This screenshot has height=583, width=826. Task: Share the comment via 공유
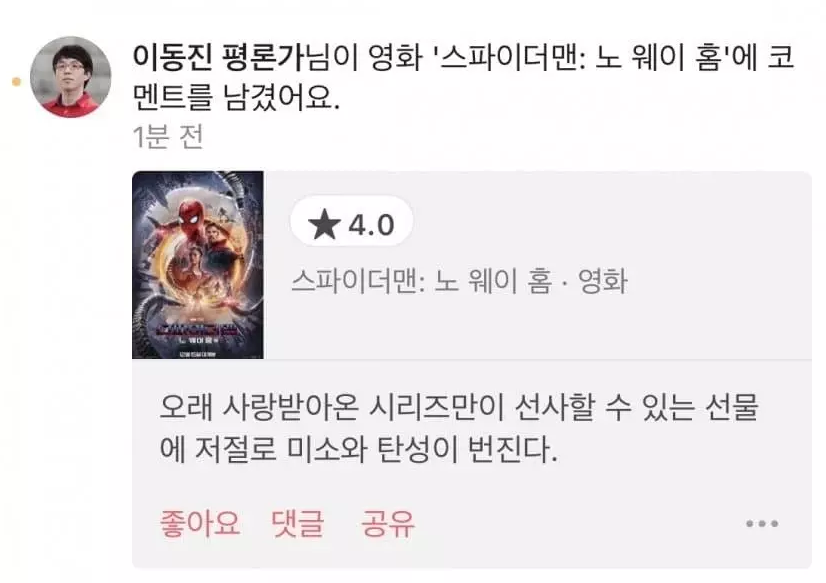(x=388, y=523)
